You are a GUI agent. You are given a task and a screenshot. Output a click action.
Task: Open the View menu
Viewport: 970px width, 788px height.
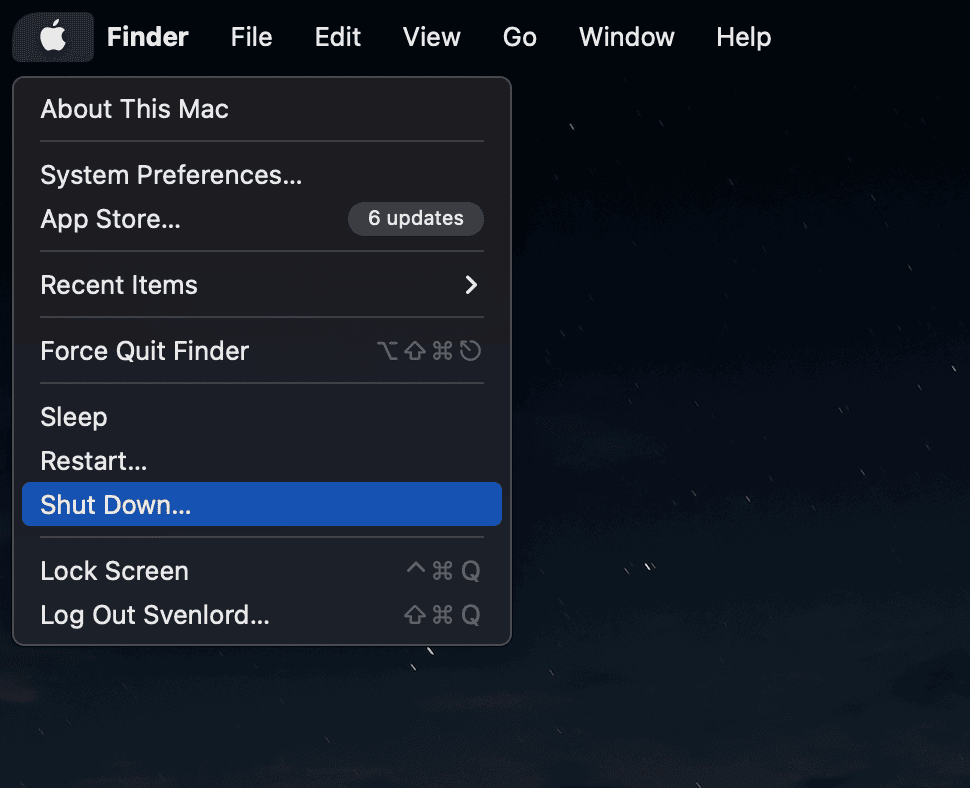(x=431, y=37)
